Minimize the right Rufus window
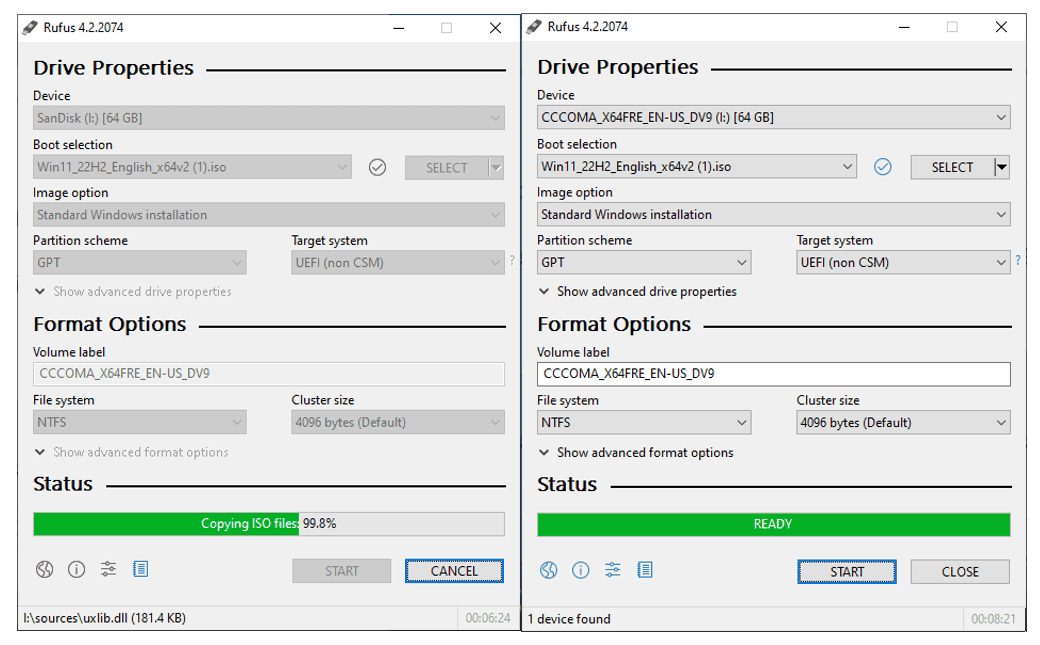1040x645 pixels. tap(904, 27)
